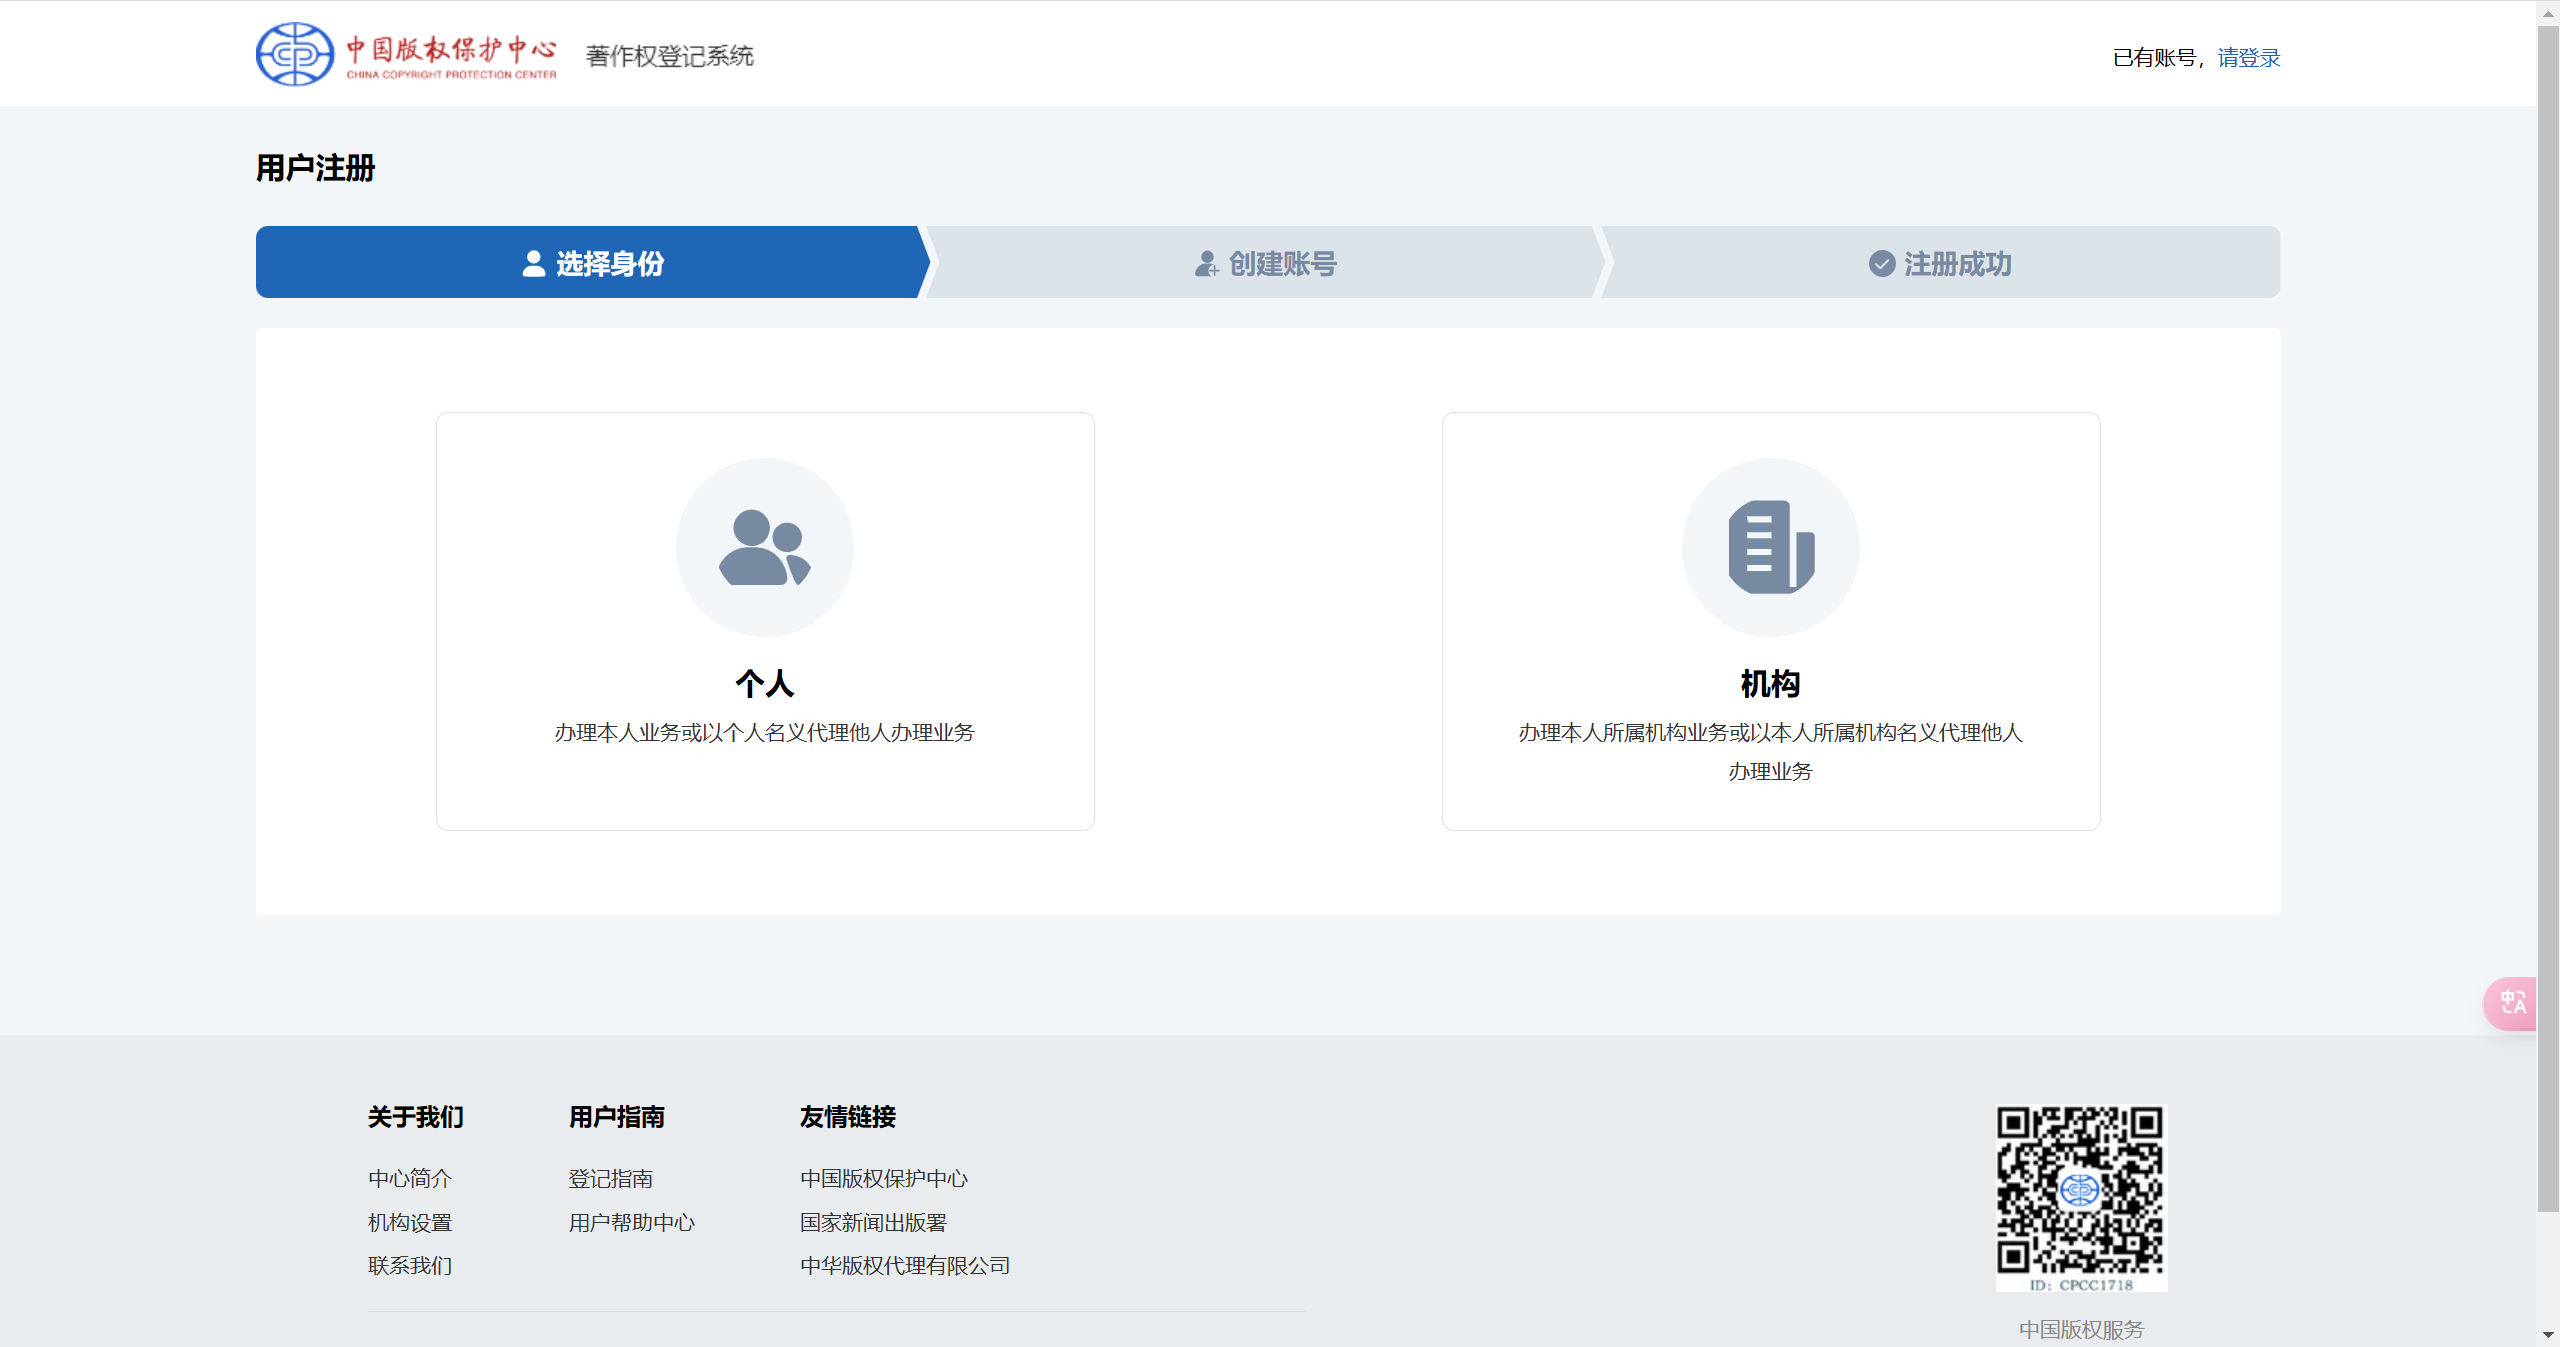This screenshot has height=1347, width=2560.
Task: Choose the 机构 heading text
Action: [1771, 684]
